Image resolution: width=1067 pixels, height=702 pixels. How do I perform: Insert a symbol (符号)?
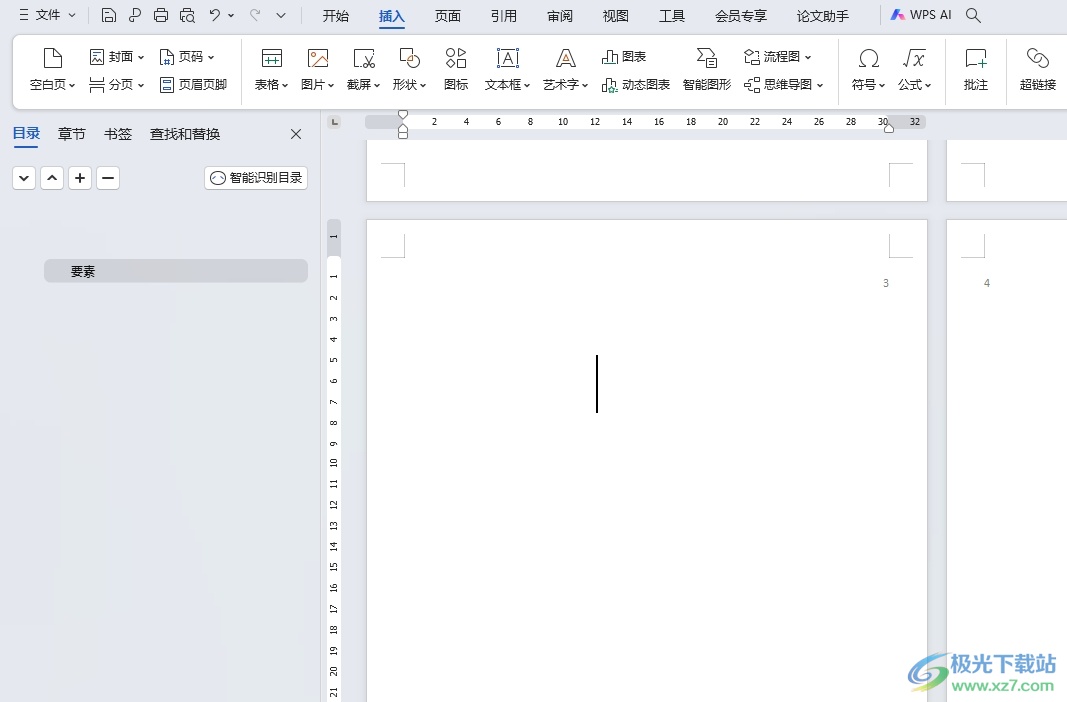(x=868, y=69)
